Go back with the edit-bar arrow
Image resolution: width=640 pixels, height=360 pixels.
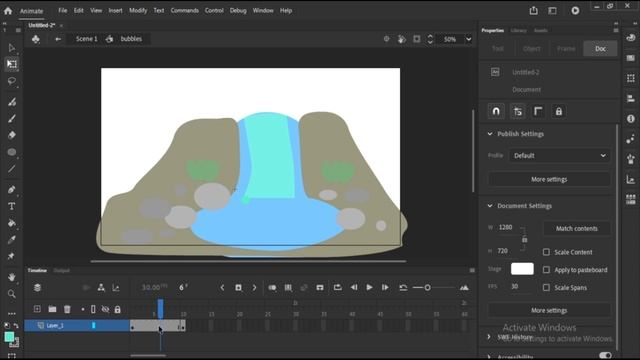click(x=58, y=39)
